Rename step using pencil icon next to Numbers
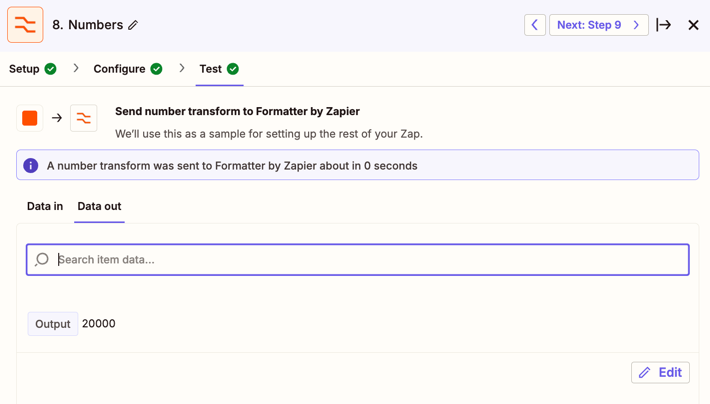Image resolution: width=710 pixels, height=404 pixels. 133,25
